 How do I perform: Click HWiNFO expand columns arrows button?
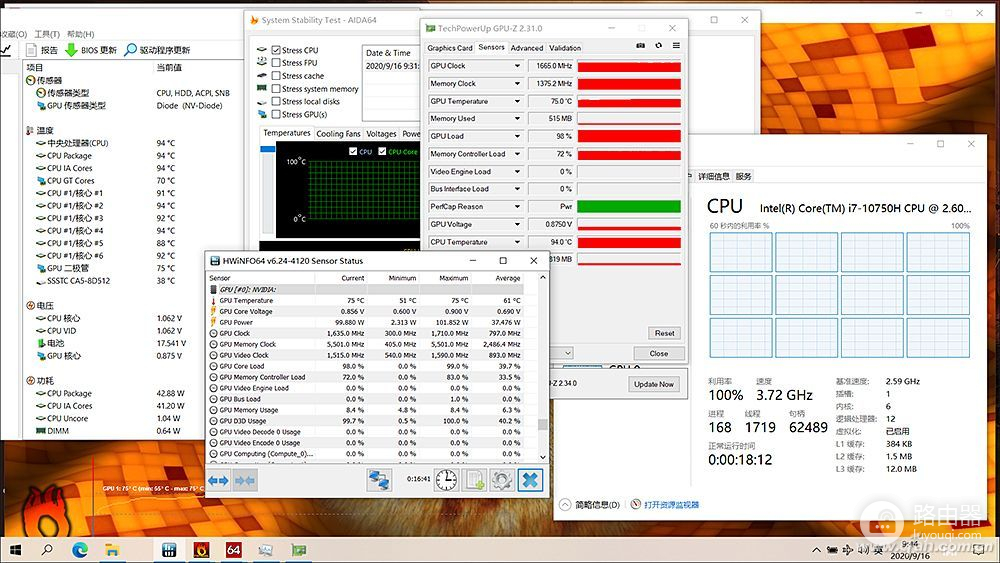[x=218, y=480]
